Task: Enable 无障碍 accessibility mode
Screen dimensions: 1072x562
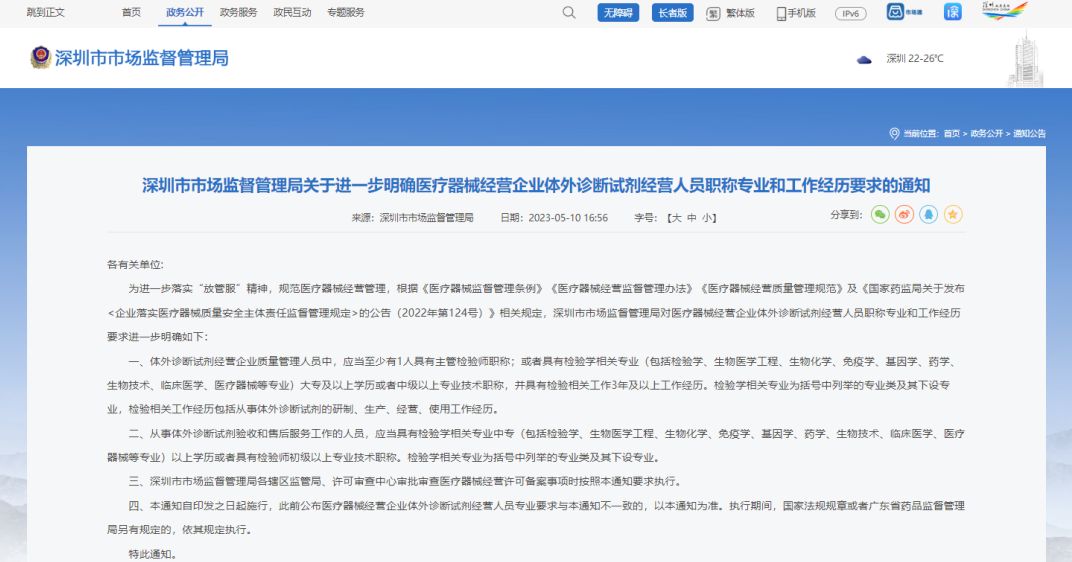Action: [618, 13]
